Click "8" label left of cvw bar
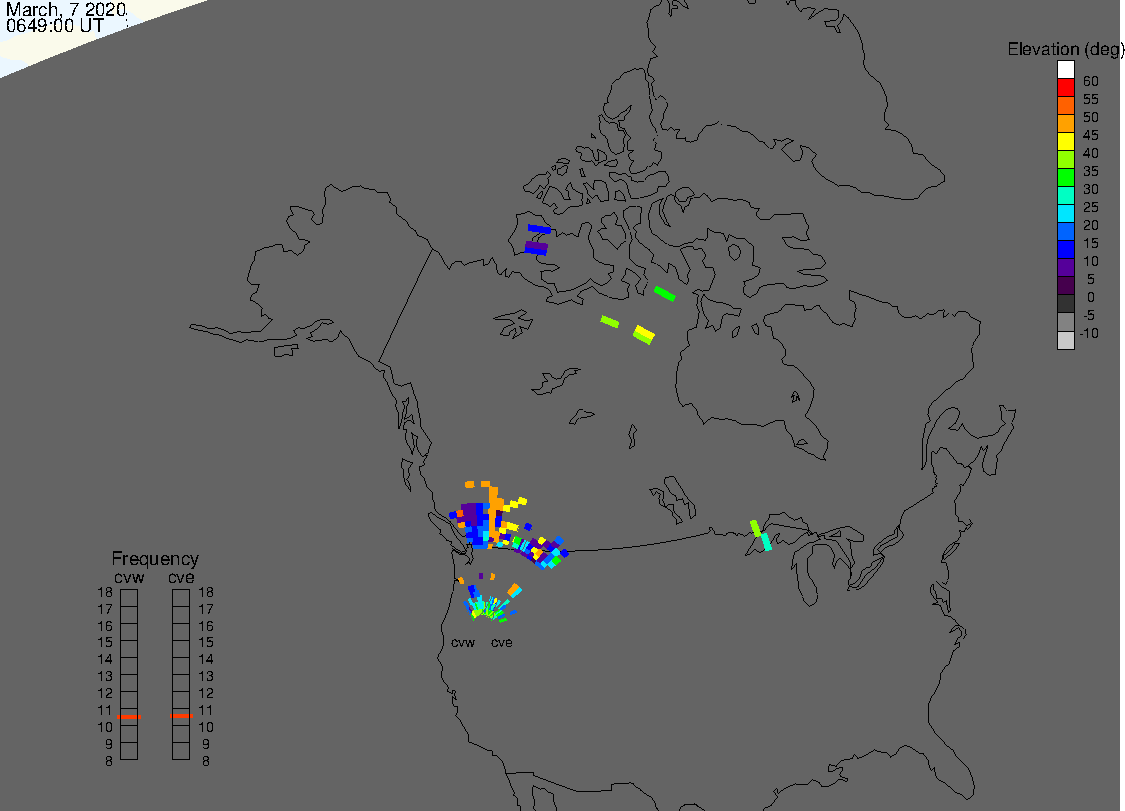Image resolution: width=1125 pixels, height=811 pixels. [x=109, y=761]
